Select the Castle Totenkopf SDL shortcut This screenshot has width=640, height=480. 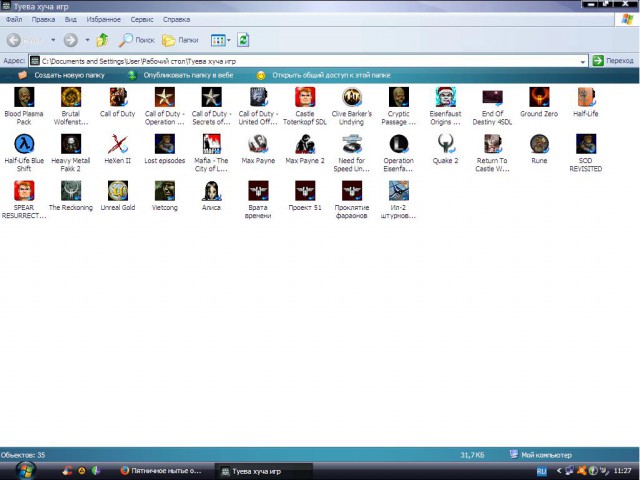305,97
